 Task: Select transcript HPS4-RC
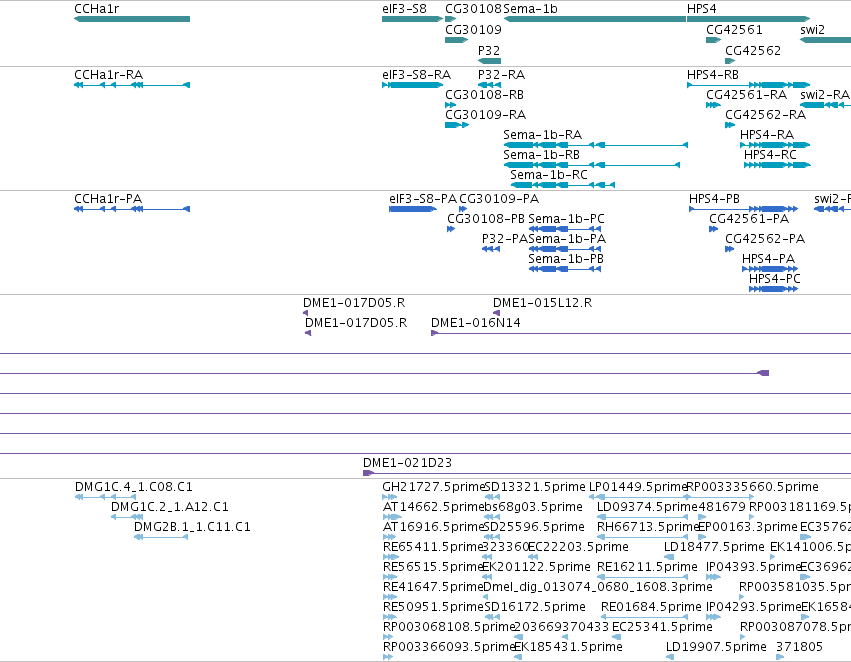(x=770, y=155)
